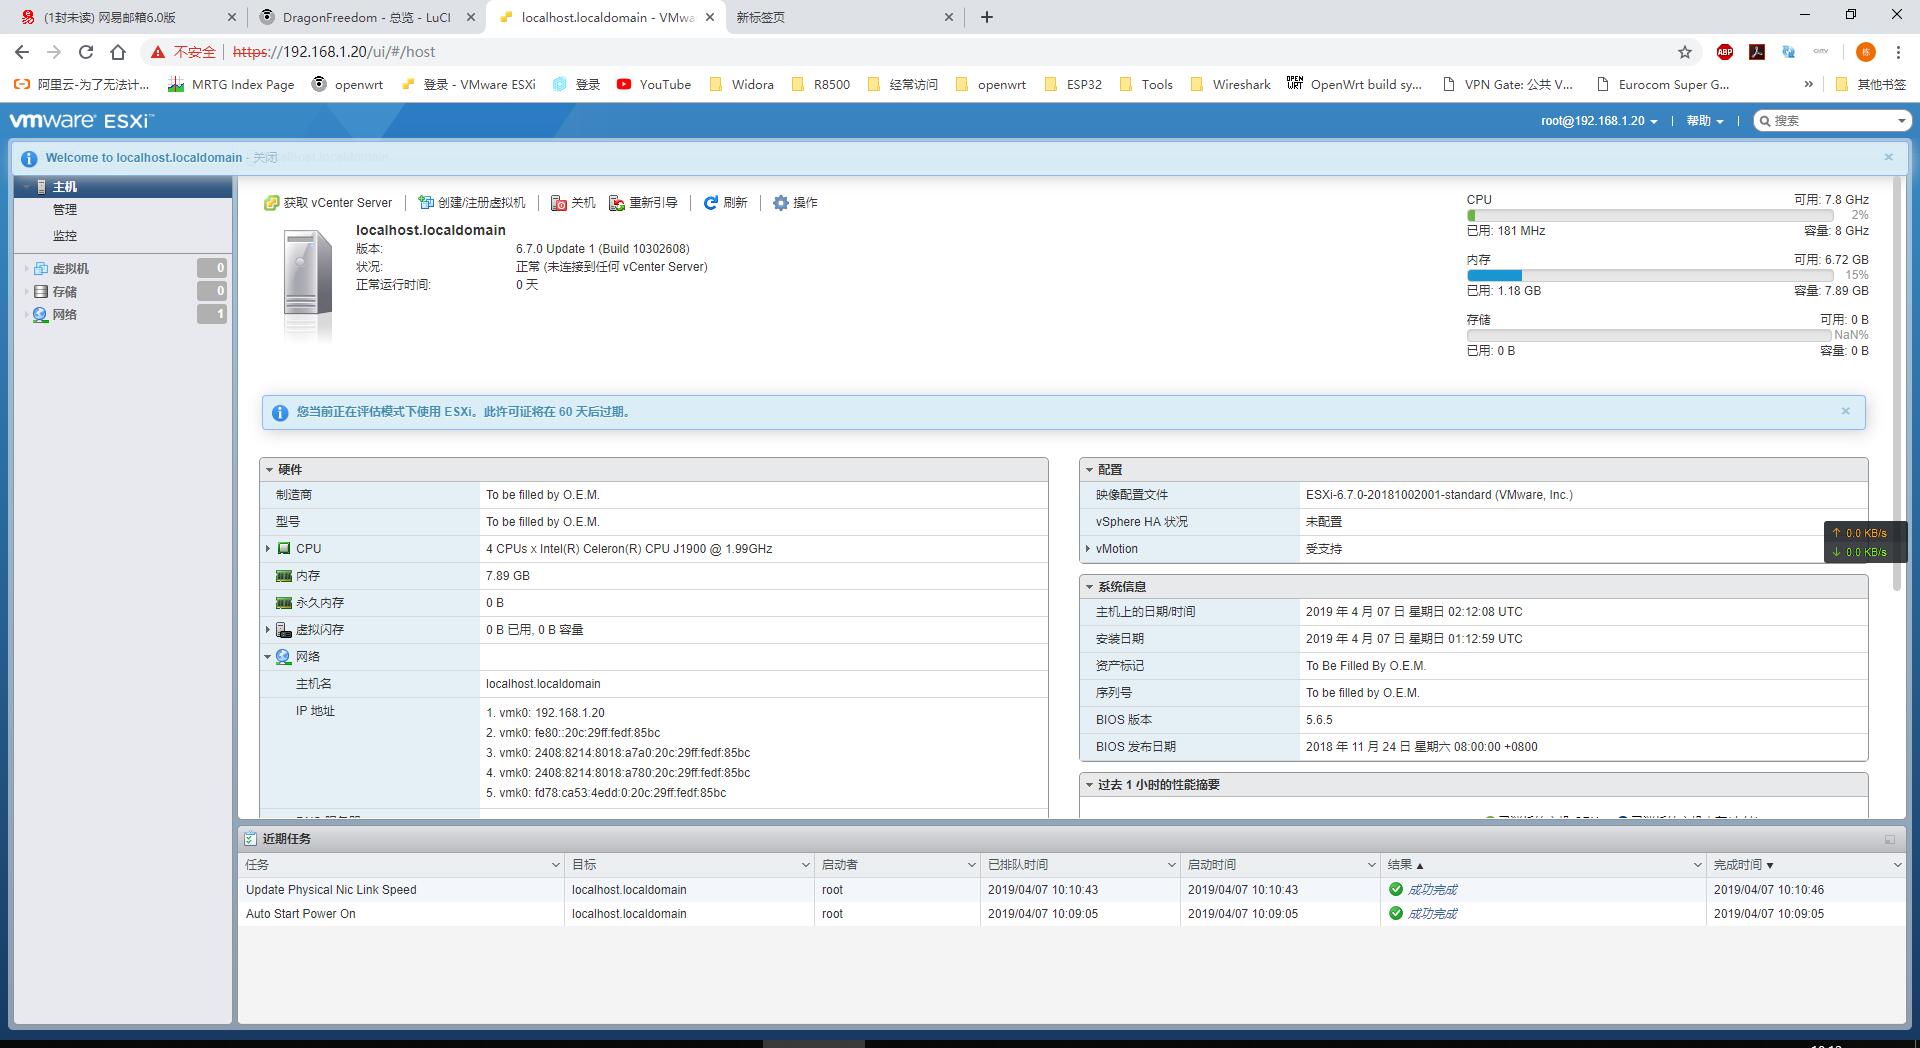The height and width of the screenshot is (1048, 1920).
Task: Open the search options dropdown arrow
Action: (x=1901, y=121)
